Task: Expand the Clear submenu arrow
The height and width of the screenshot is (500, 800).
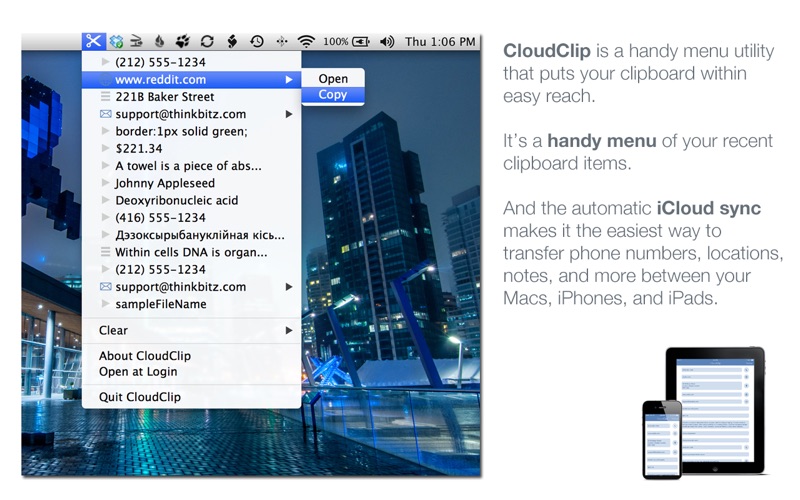Action: [289, 330]
